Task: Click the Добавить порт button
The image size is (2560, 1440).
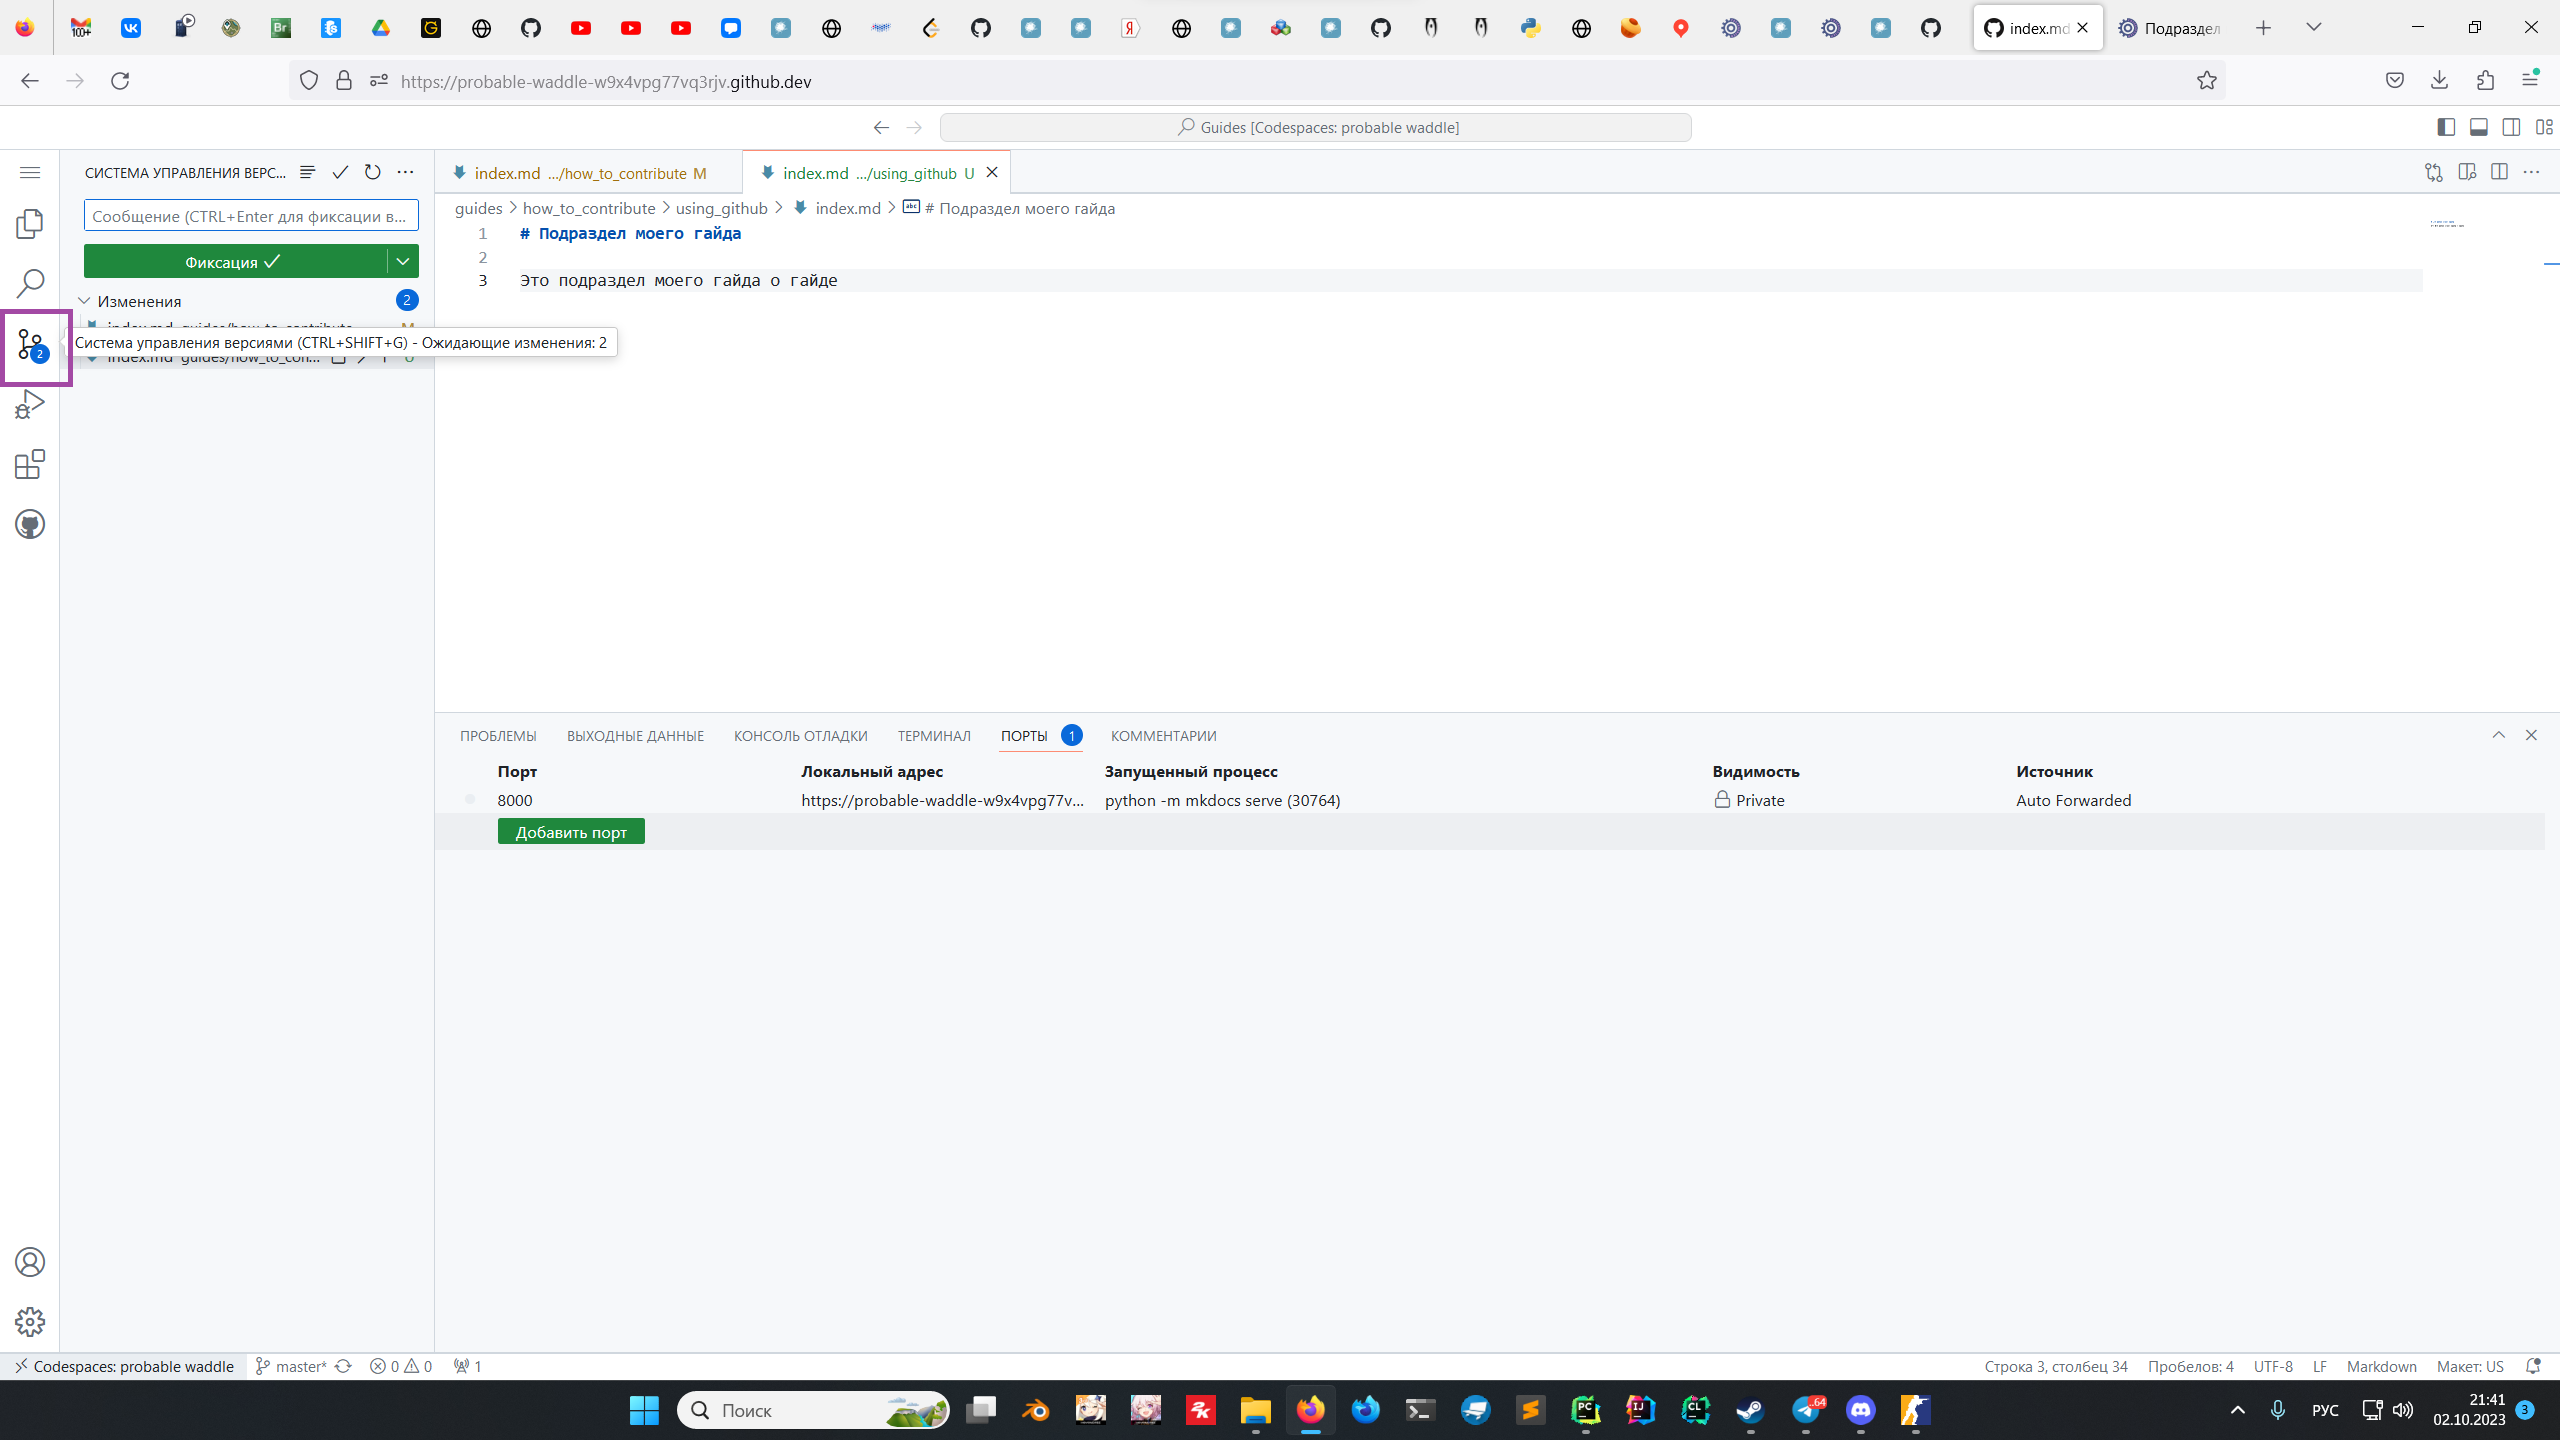Action: (571, 832)
